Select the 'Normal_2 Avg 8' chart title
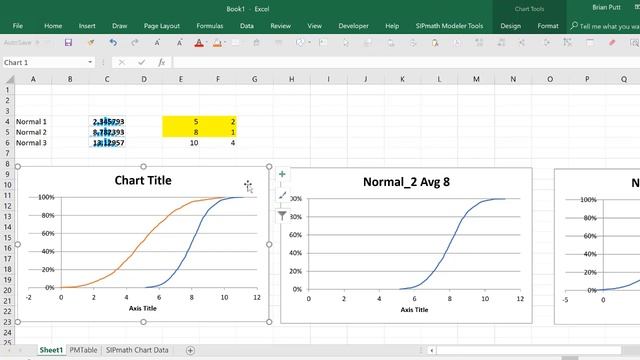Image resolution: width=640 pixels, height=360 pixels. (x=406, y=182)
